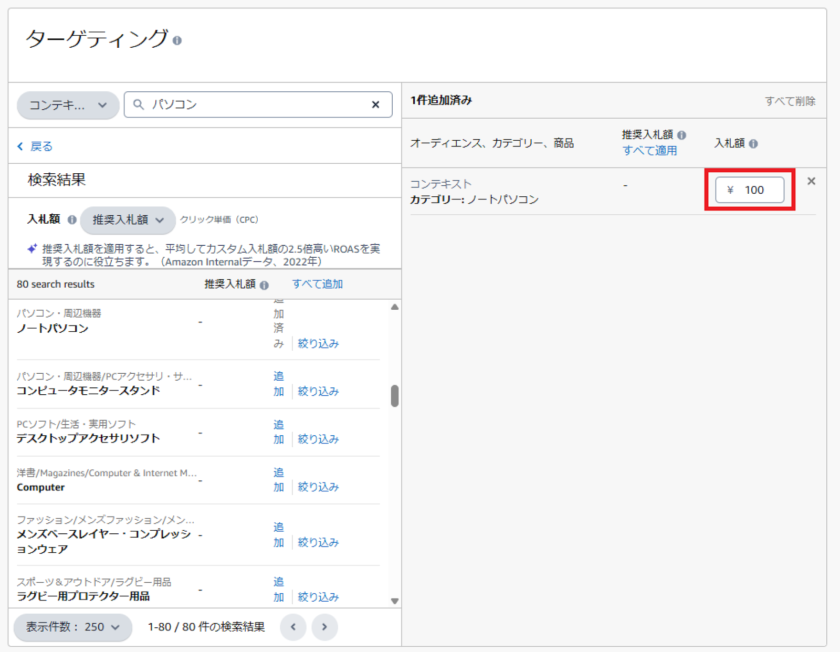This screenshot has width=840, height=652.
Task: Click the info icon next to ターゲティング title
Action: tap(177, 41)
